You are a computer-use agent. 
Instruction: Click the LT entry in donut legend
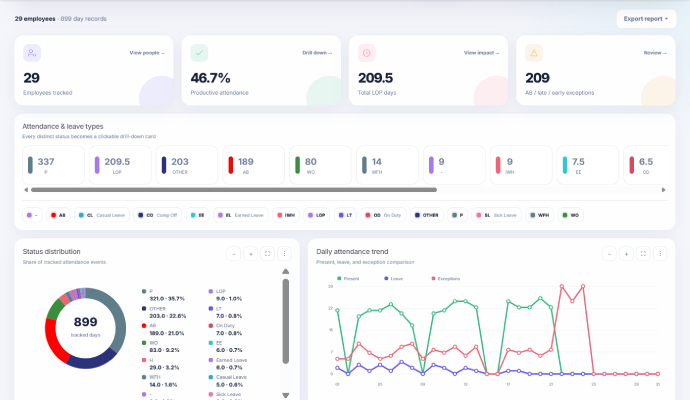click(225, 312)
